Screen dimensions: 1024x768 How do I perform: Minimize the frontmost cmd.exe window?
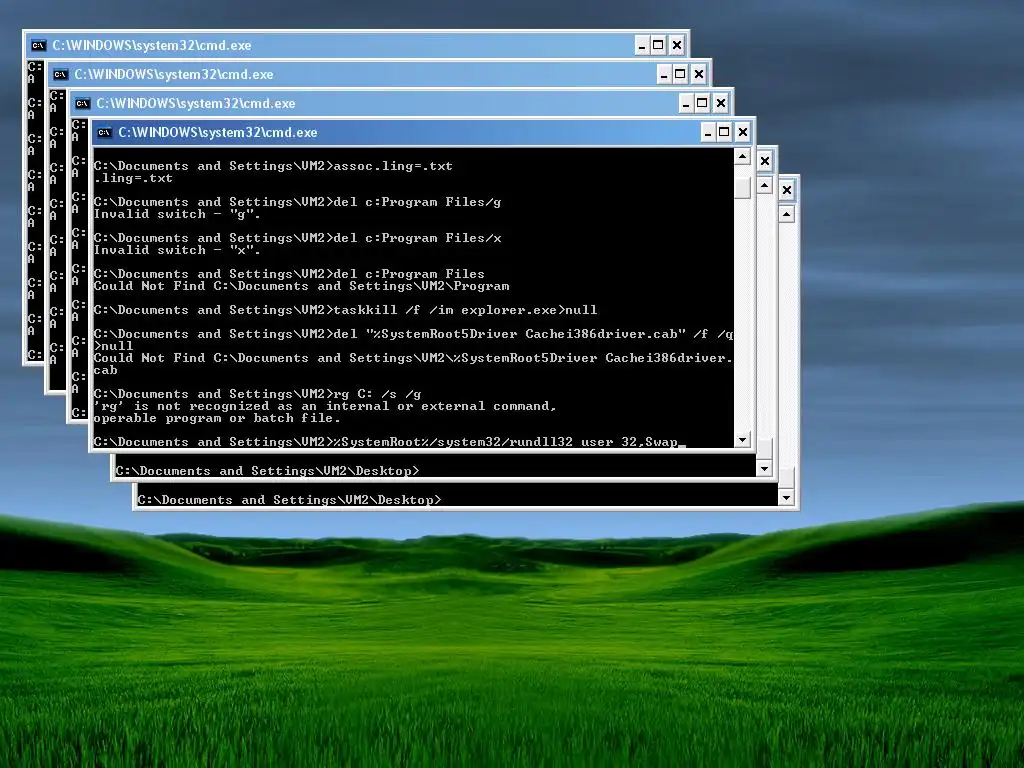708,133
